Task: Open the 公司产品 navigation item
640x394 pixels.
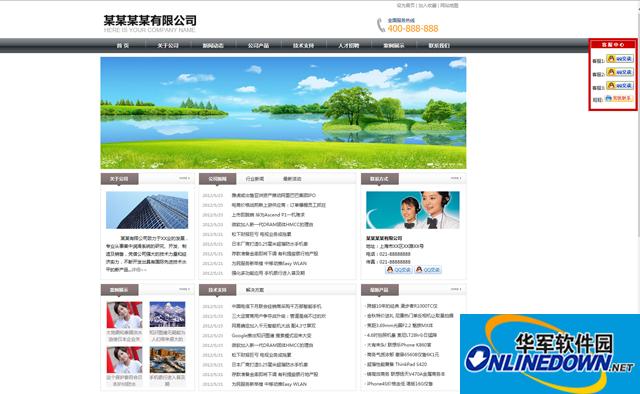Action: pyautogui.click(x=258, y=45)
